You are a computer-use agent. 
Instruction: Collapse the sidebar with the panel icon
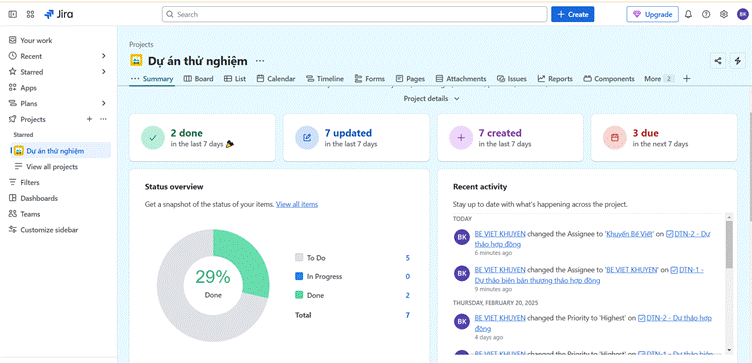pos(12,14)
